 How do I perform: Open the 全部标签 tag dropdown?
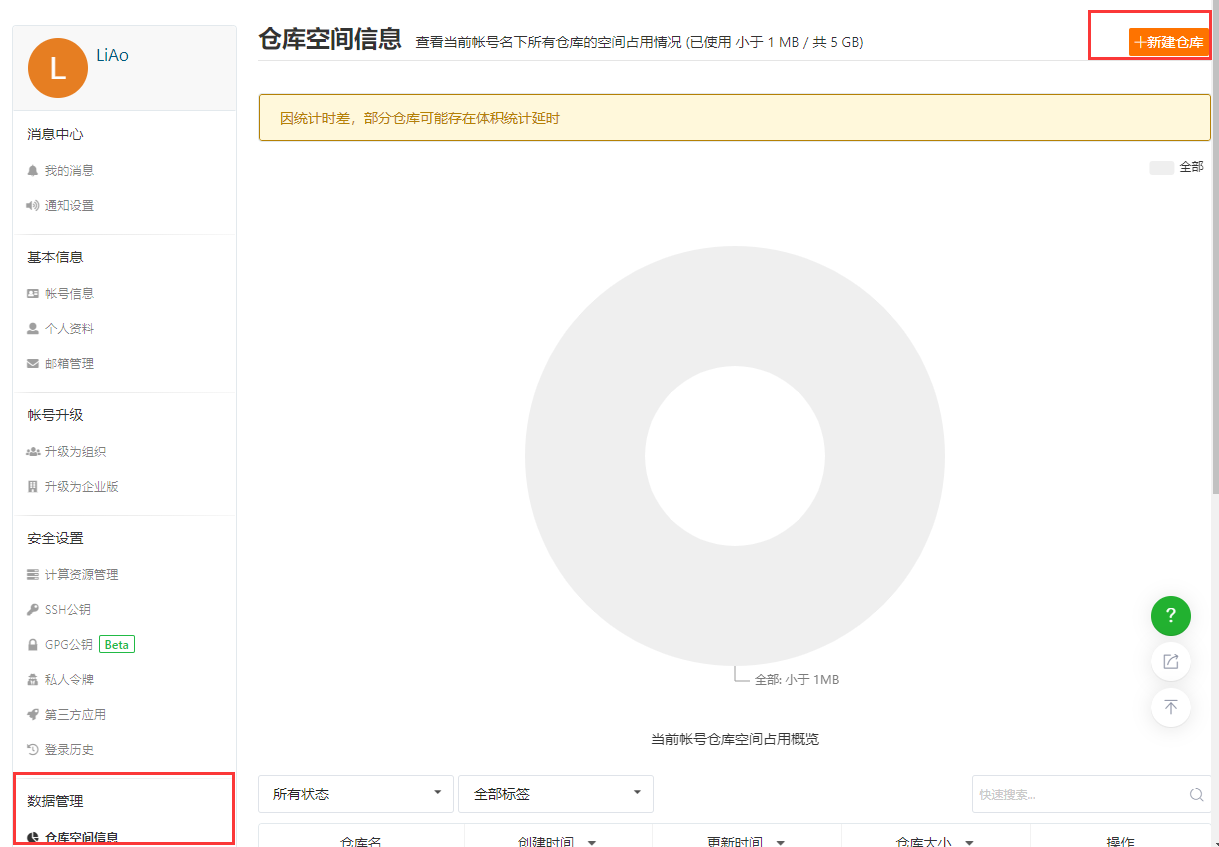pos(555,793)
